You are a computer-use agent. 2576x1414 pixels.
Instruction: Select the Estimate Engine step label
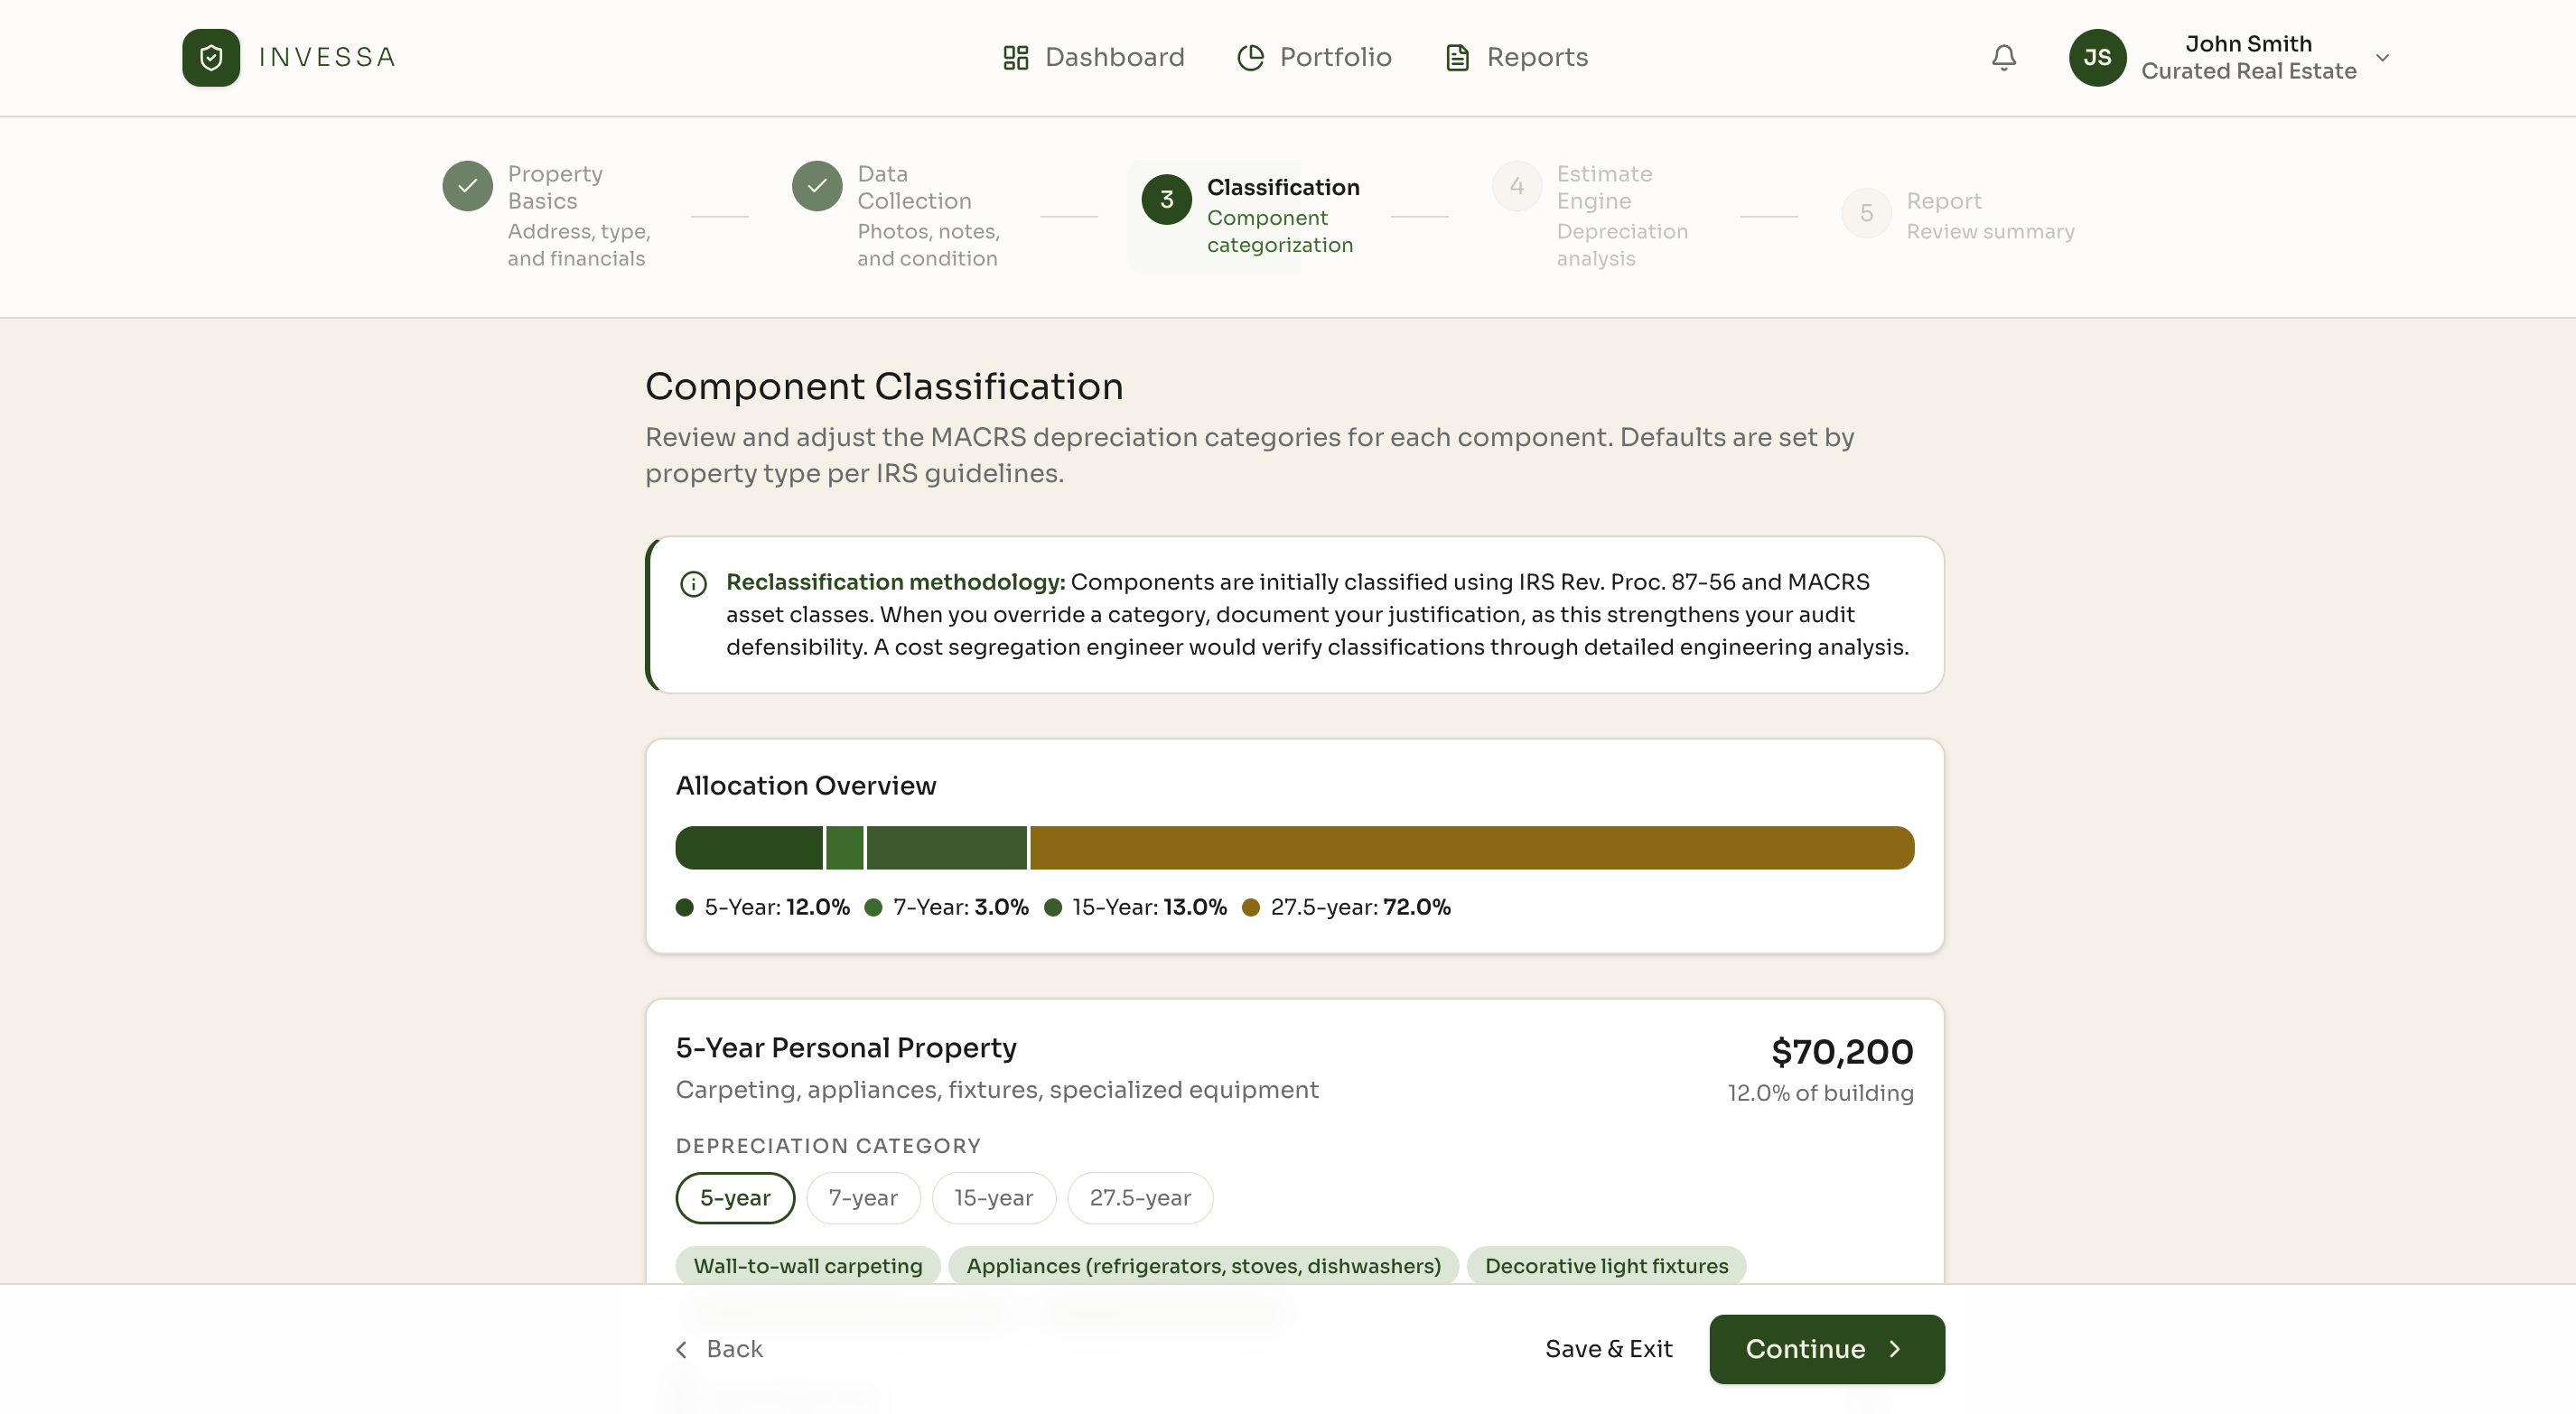[x=1604, y=187]
